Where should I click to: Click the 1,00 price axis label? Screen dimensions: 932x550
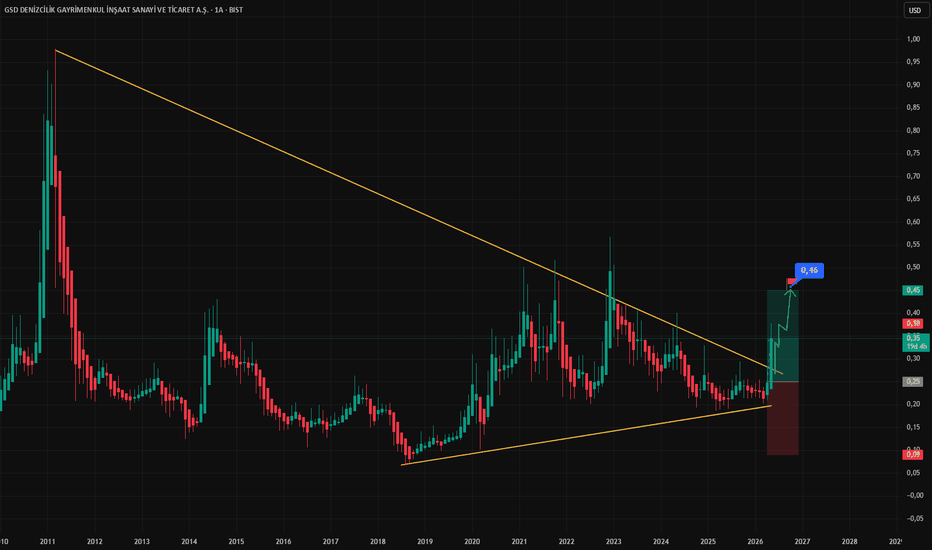click(913, 39)
